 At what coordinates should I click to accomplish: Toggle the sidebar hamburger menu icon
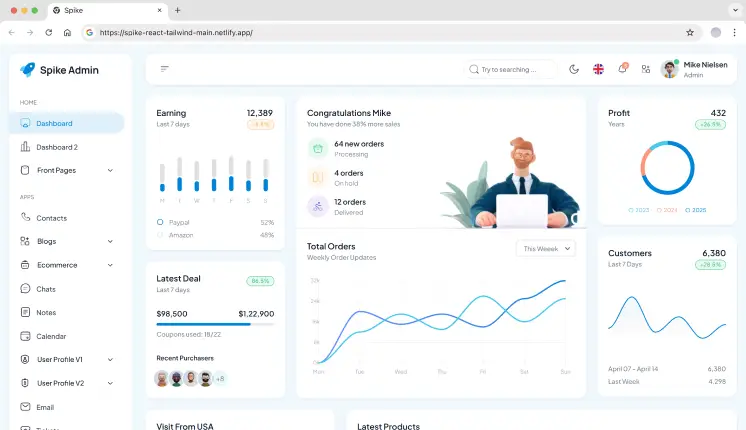click(x=165, y=69)
